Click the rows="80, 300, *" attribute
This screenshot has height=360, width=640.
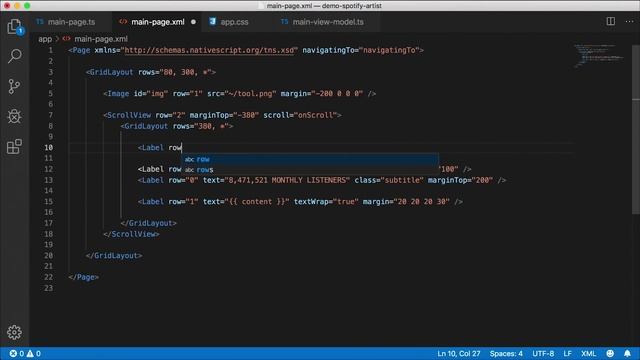point(175,72)
